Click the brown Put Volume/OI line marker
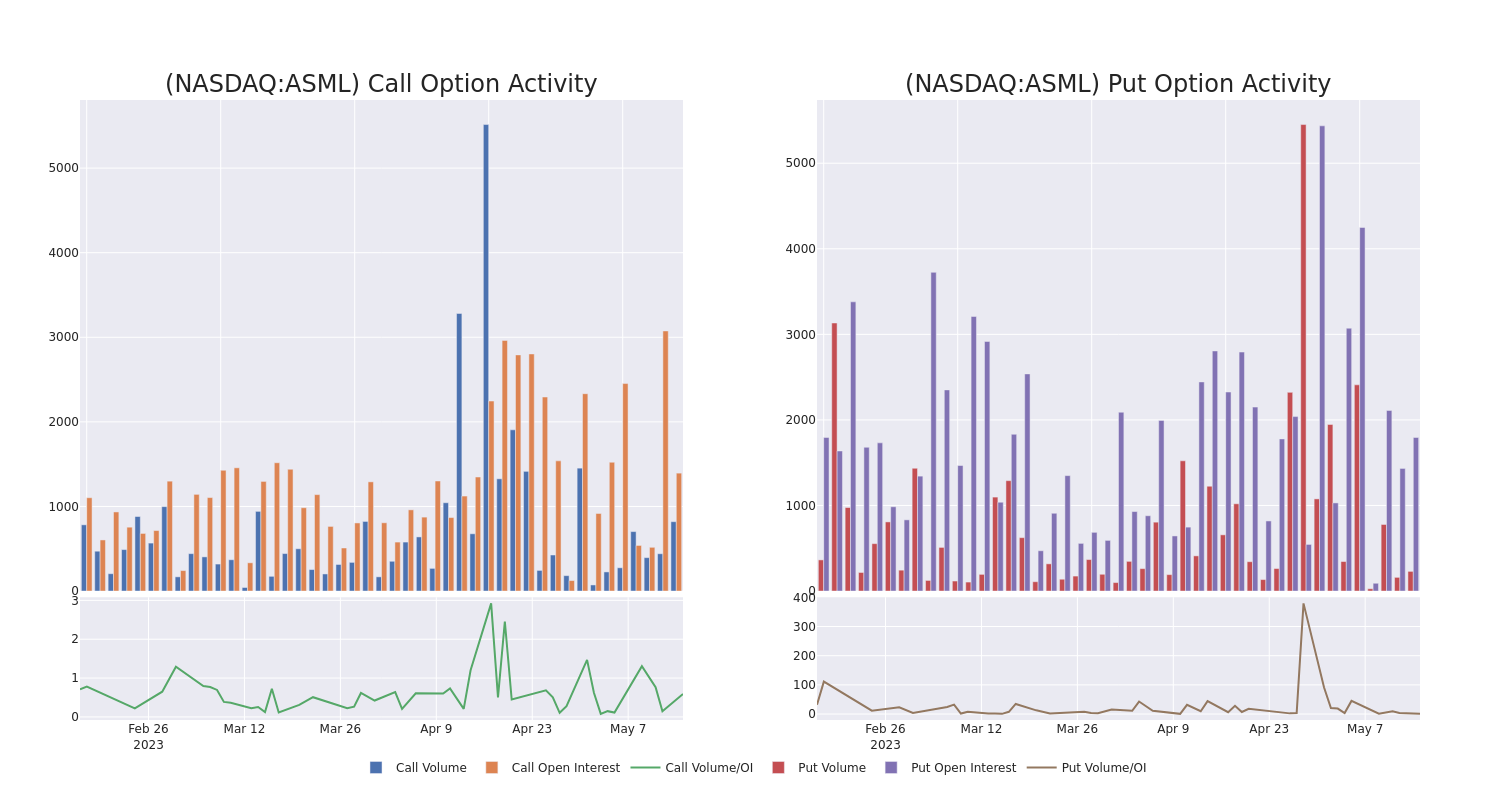1500x800 pixels. pos(1041,768)
